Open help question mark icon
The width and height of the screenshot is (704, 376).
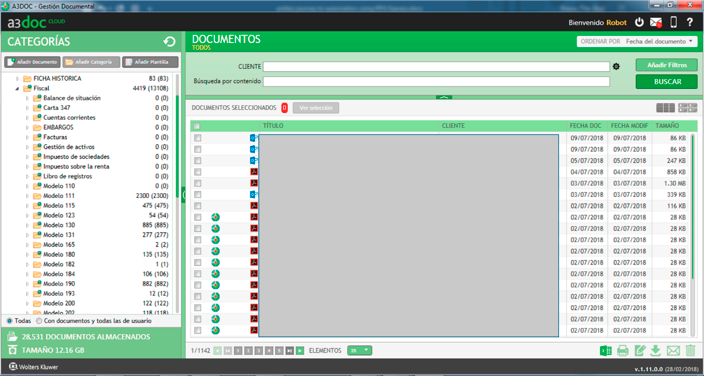click(690, 22)
